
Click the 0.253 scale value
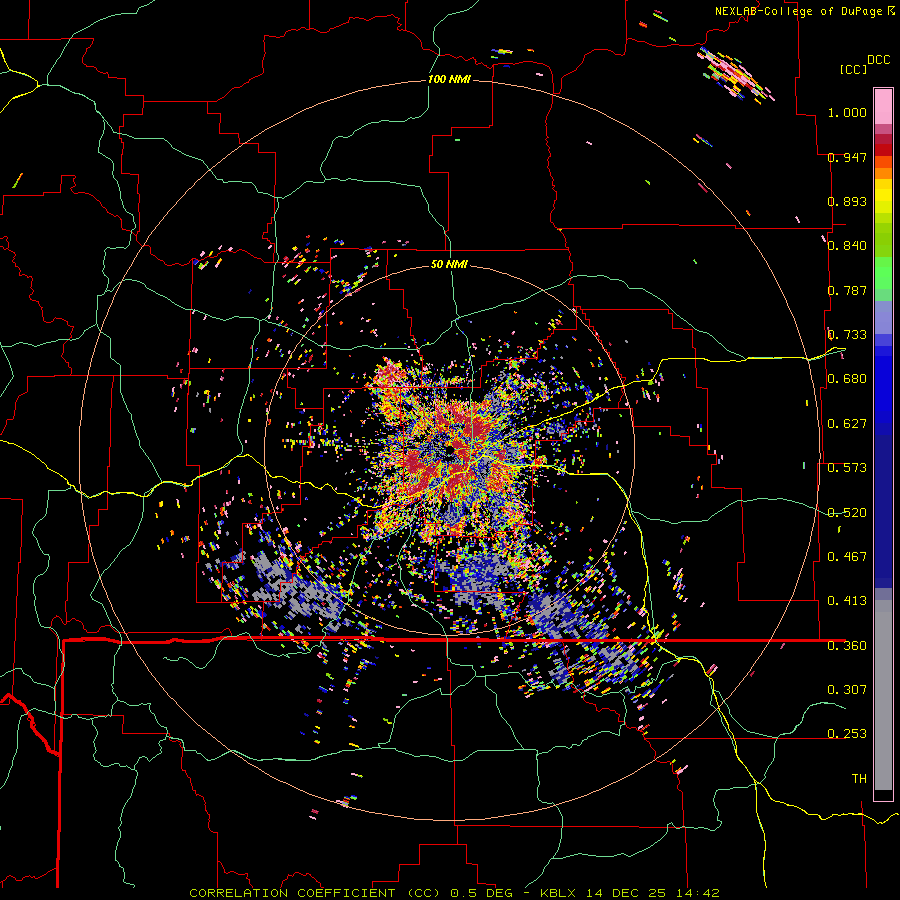(847, 734)
